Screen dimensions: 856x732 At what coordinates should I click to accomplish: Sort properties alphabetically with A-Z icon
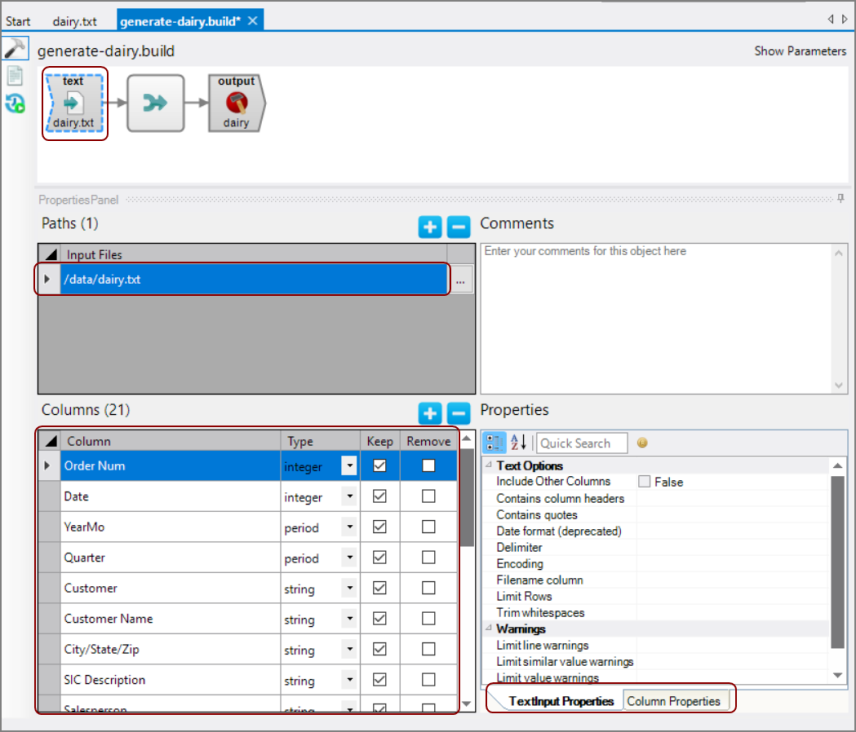(518, 443)
